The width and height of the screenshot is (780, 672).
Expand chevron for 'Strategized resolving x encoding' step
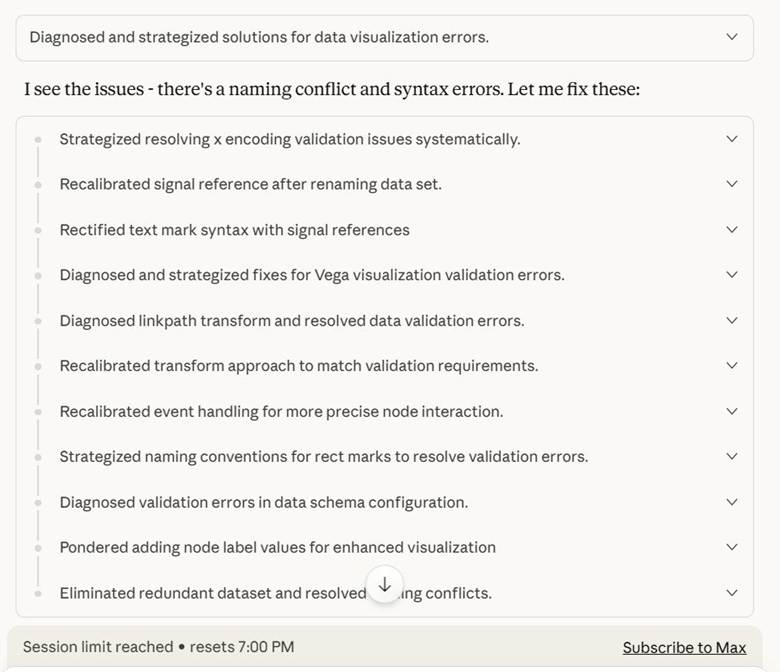point(732,139)
